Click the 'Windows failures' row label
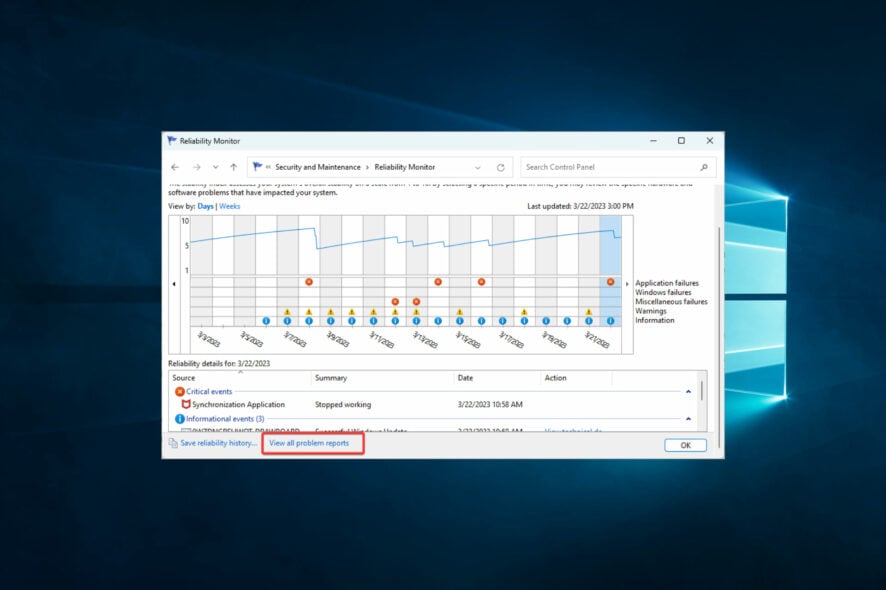This screenshot has width=886, height=590. (x=663, y=292)
